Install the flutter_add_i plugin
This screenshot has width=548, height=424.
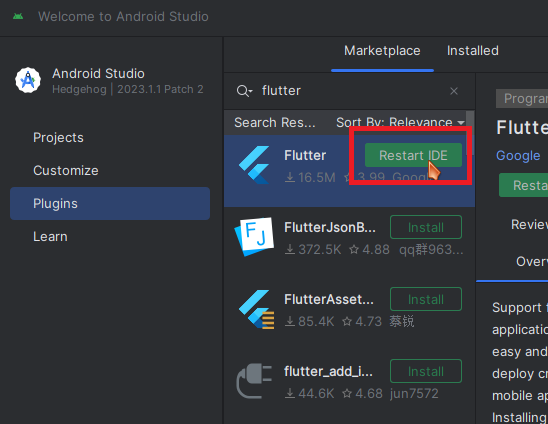click(426, 371)
